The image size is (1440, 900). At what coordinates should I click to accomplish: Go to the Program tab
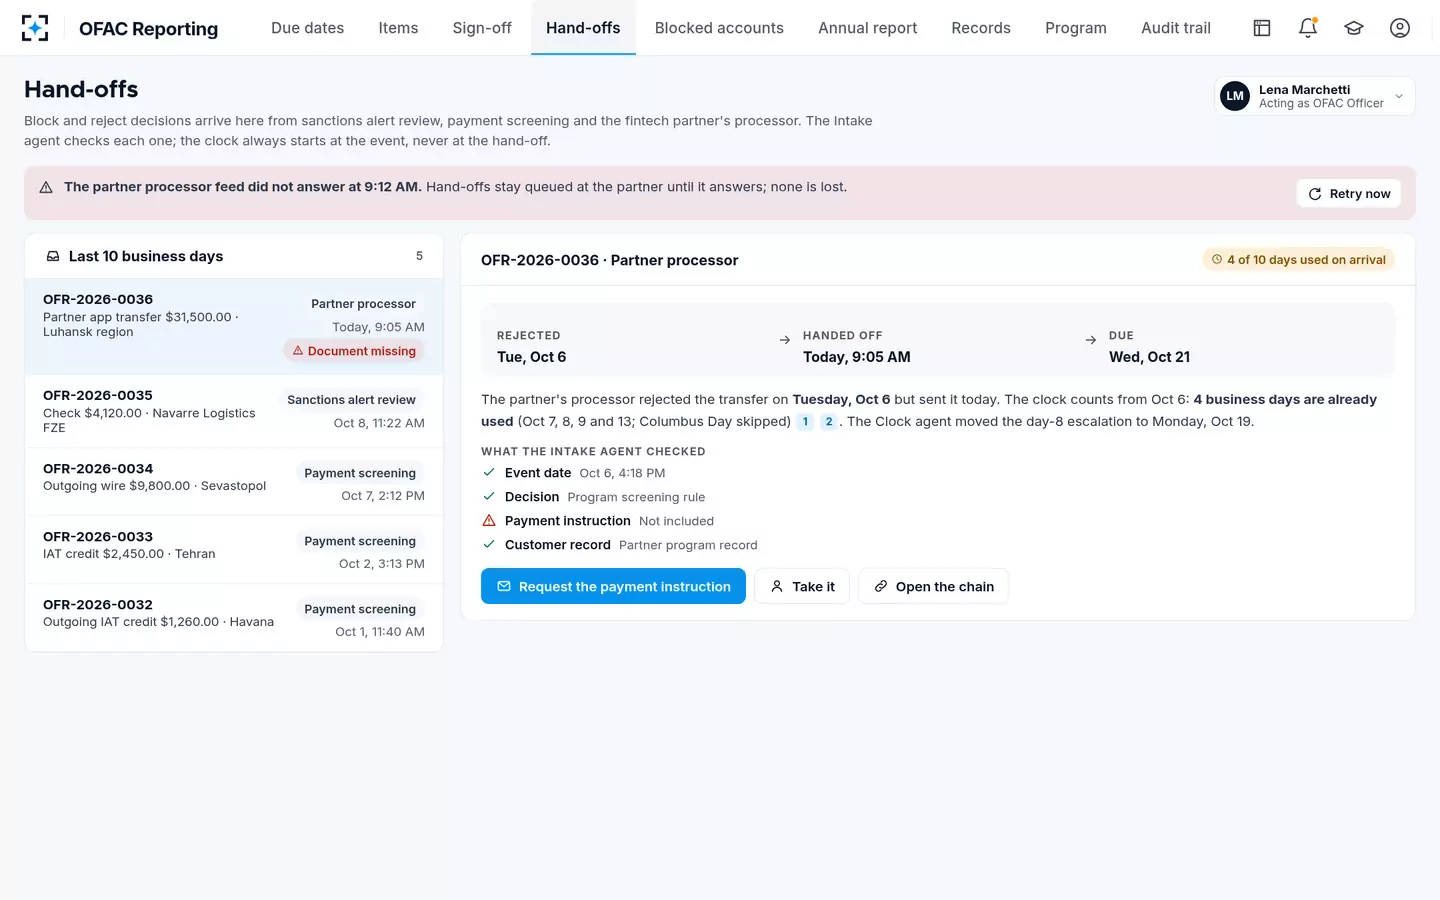(1076, 28)
